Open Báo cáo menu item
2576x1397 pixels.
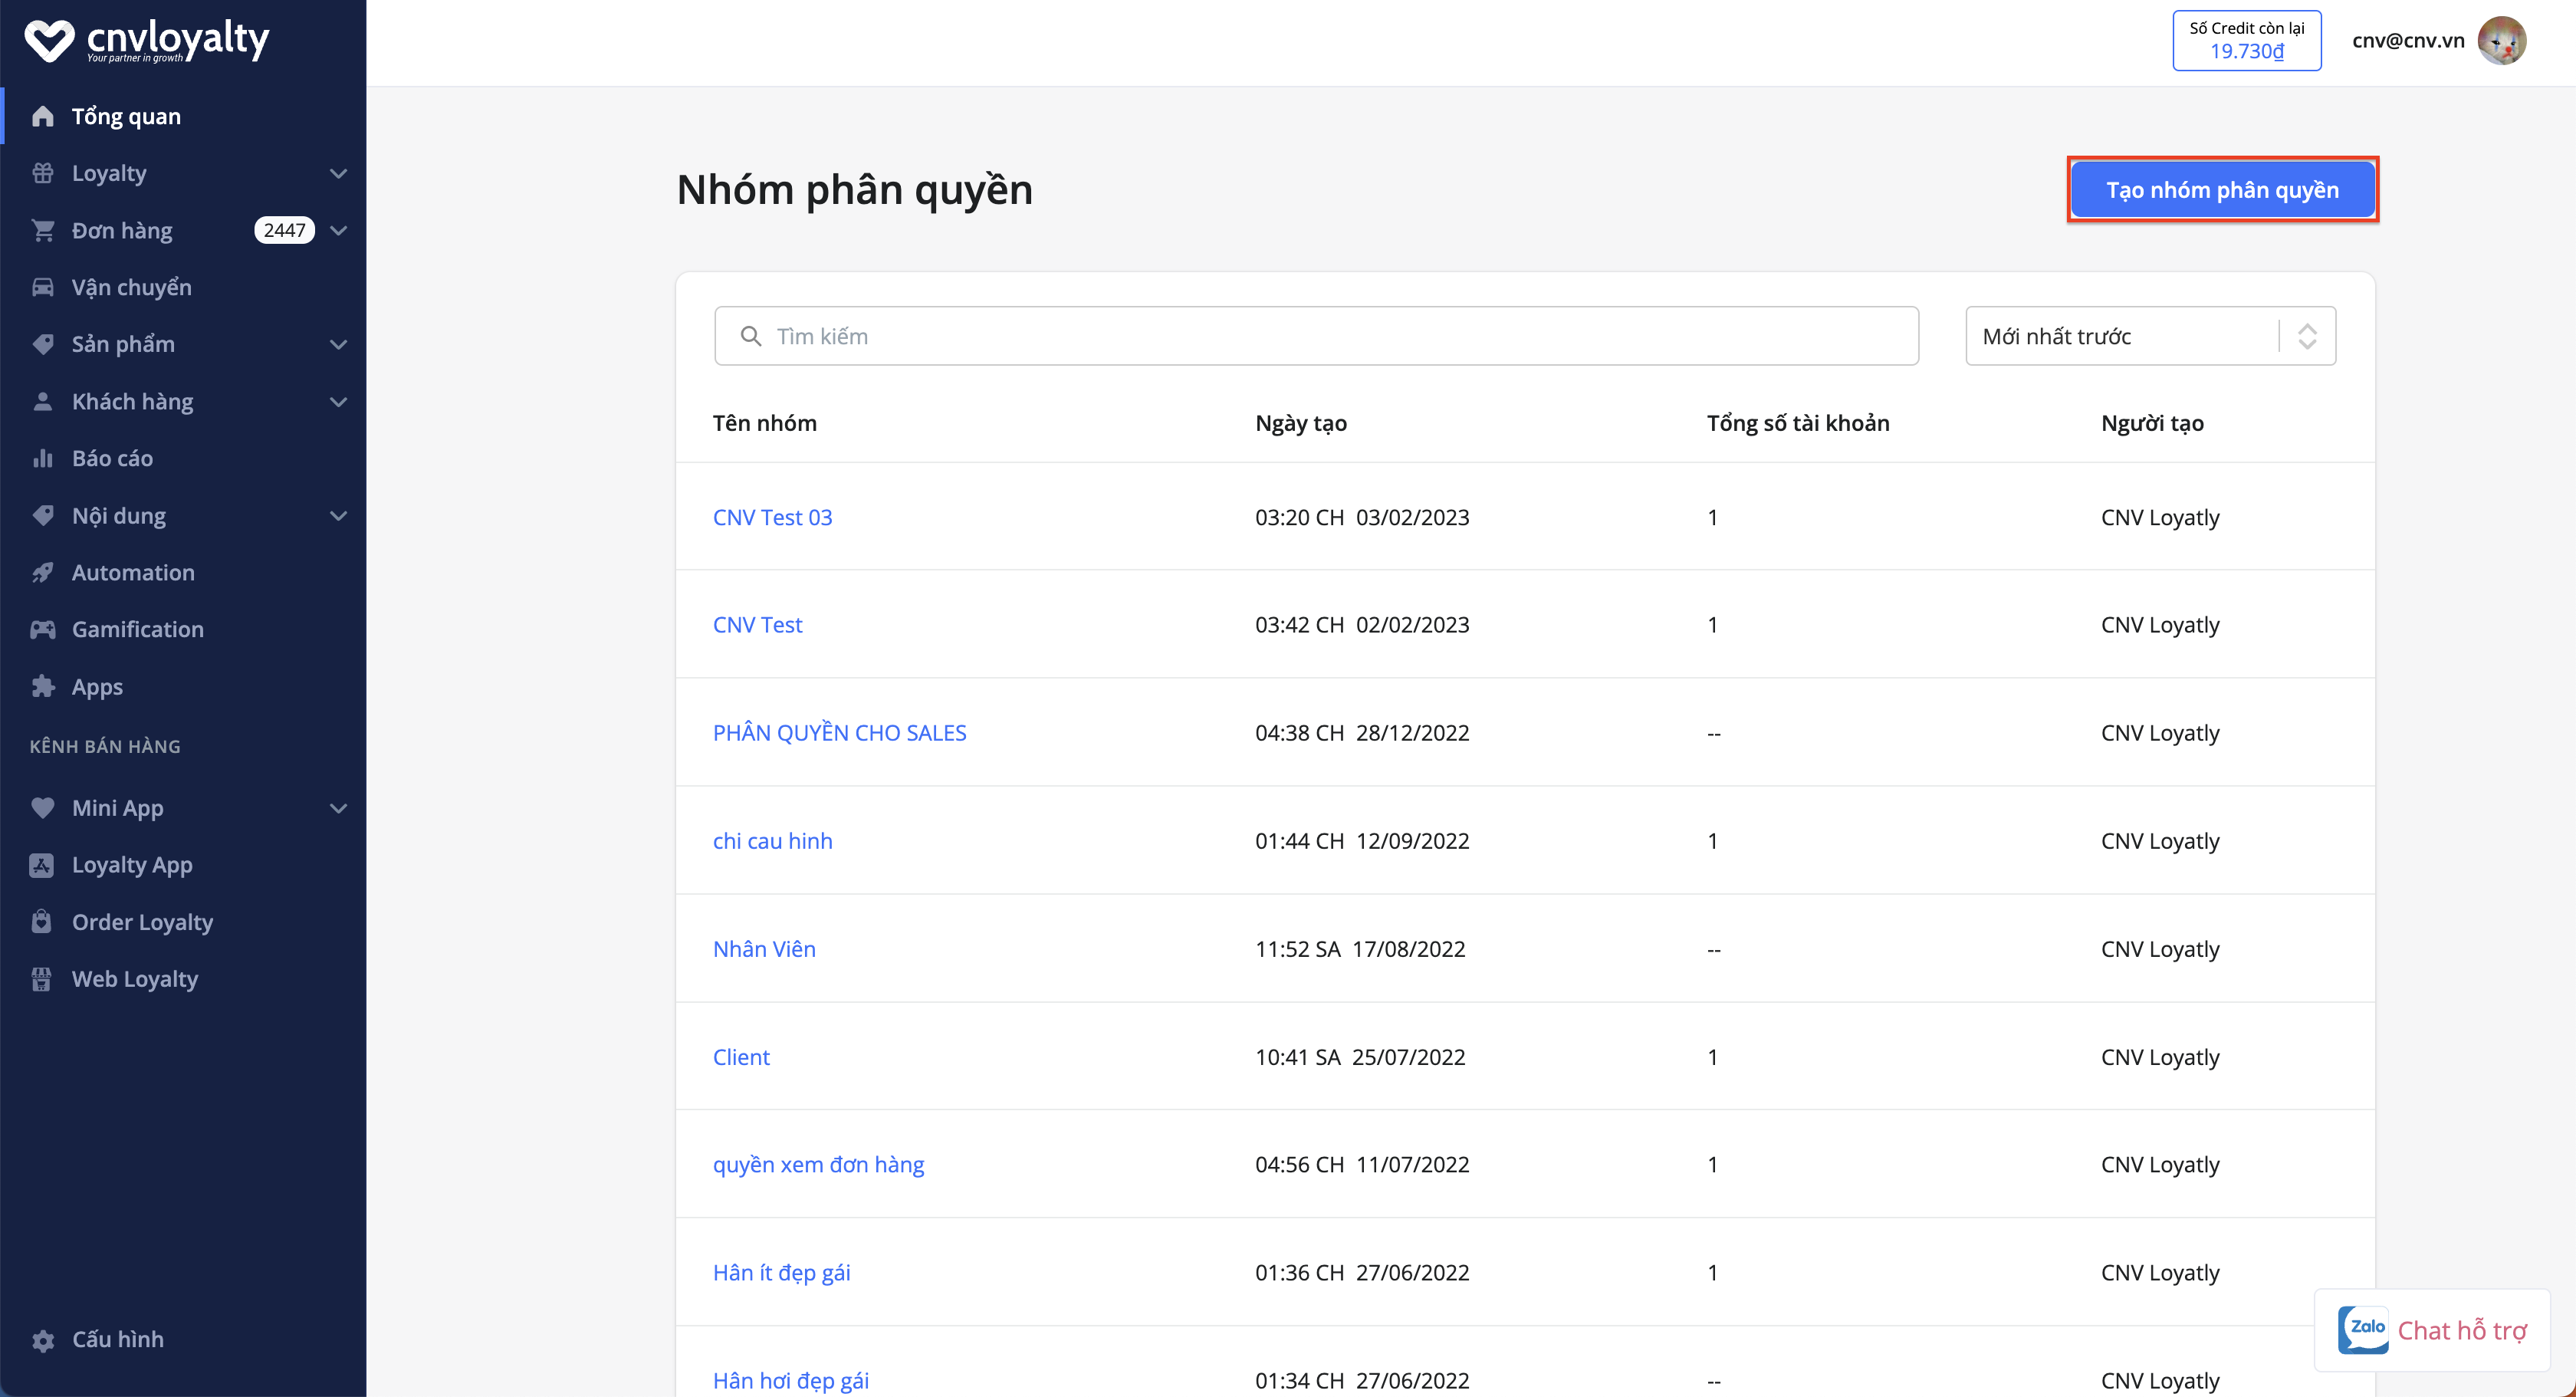coord(112,458)
